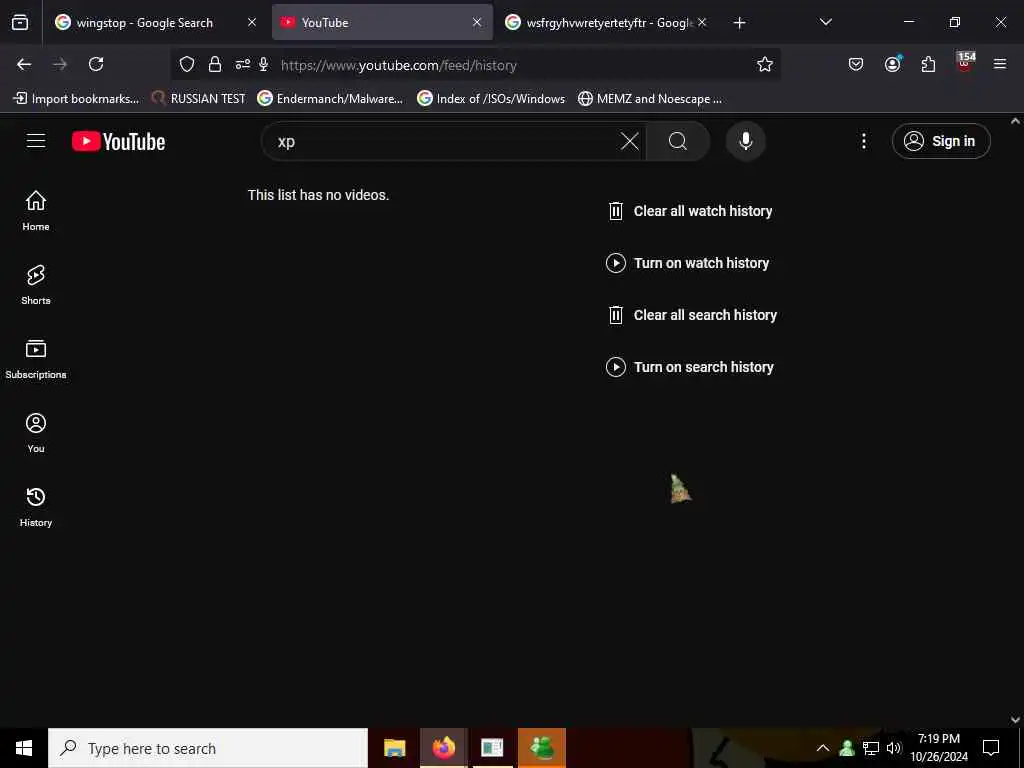This screenshot has width=1024, height=768.
Task: Turn on watch history
Action: [688, 263]
